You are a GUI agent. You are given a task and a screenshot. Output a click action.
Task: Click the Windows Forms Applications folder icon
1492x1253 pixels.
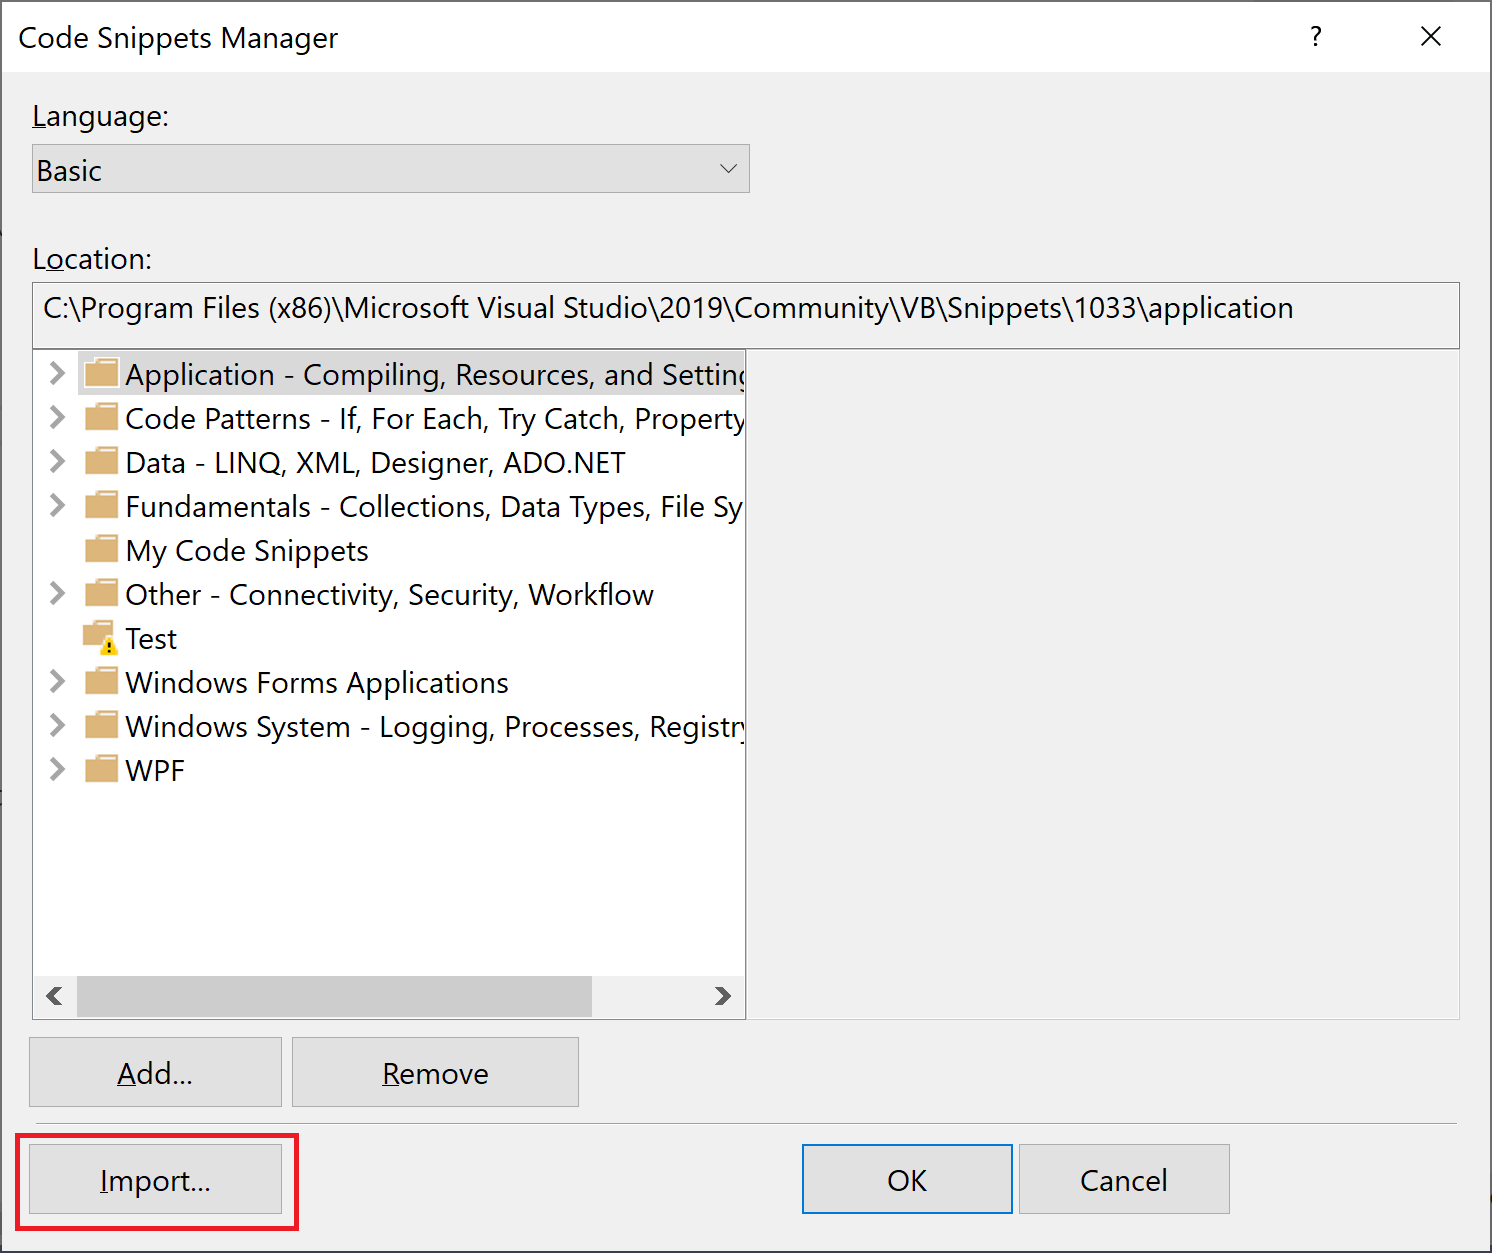click(x=101, y=680)
